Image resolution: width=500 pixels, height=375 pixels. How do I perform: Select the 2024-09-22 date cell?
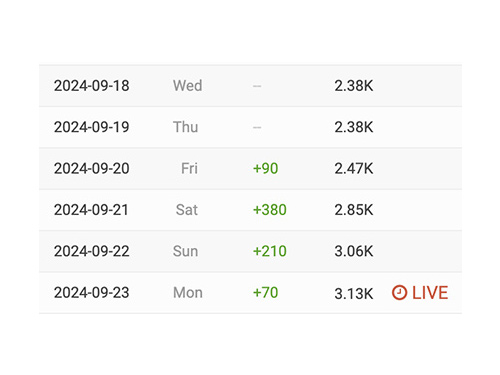[x=92, y=251]
